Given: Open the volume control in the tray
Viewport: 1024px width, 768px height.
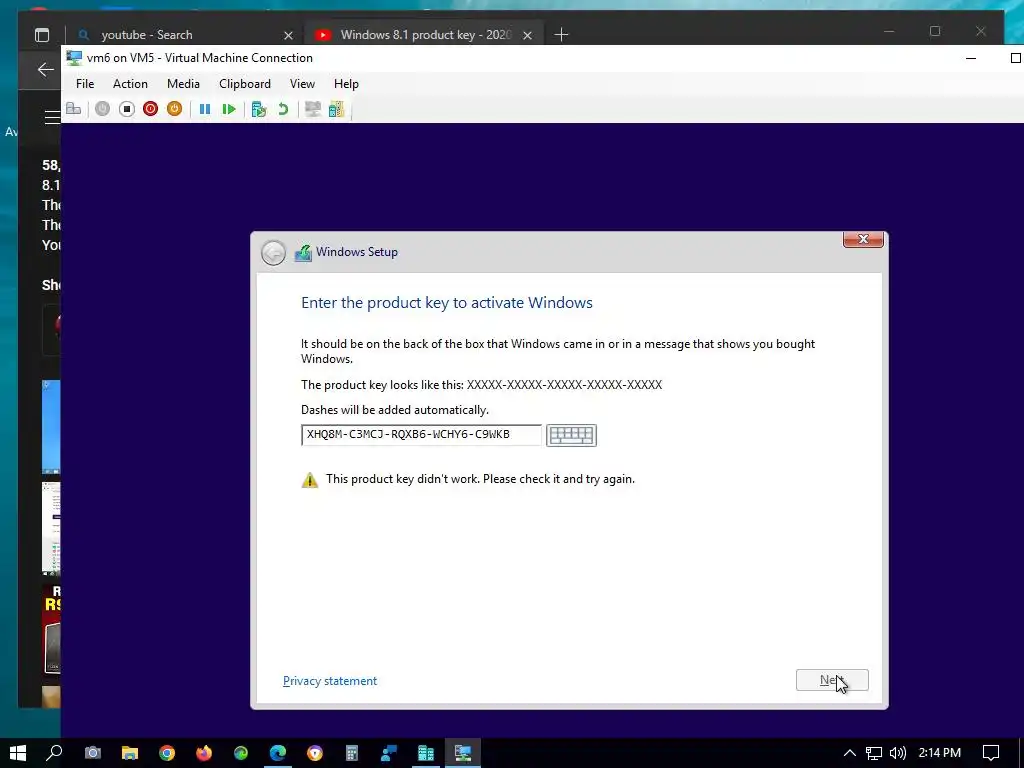Looking at the screenshot, I should 898,753.
